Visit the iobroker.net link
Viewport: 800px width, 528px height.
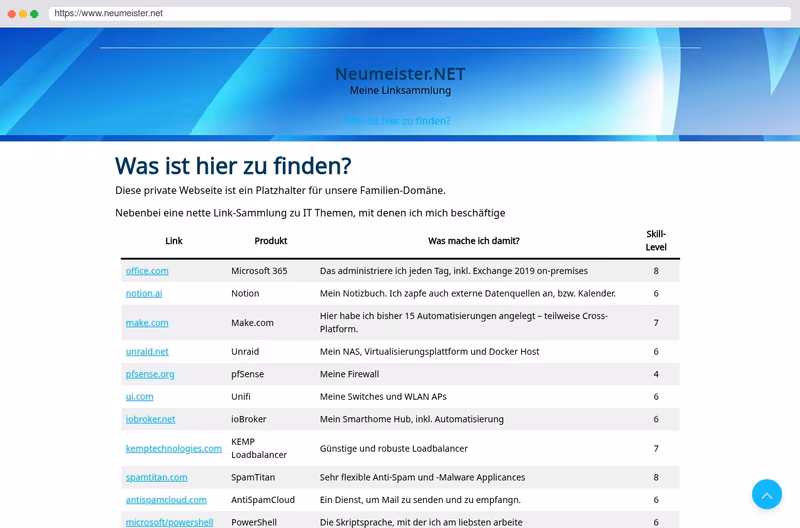click(x=151, y=419)
